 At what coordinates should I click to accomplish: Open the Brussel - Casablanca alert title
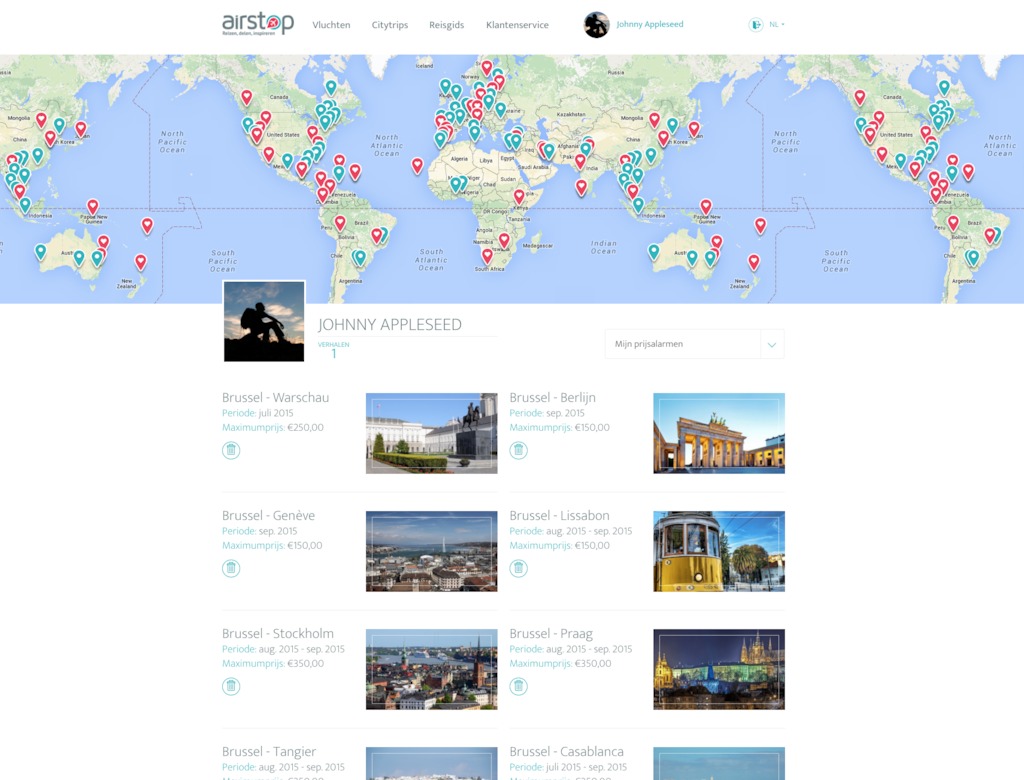click(567, 752)
